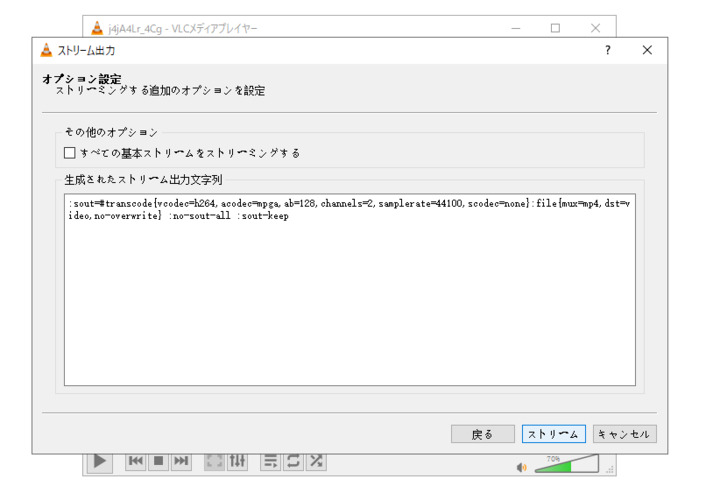Toggle fullscreen in the VLC window
Viewport: 713px width, 500px height.
coord(214,461)
